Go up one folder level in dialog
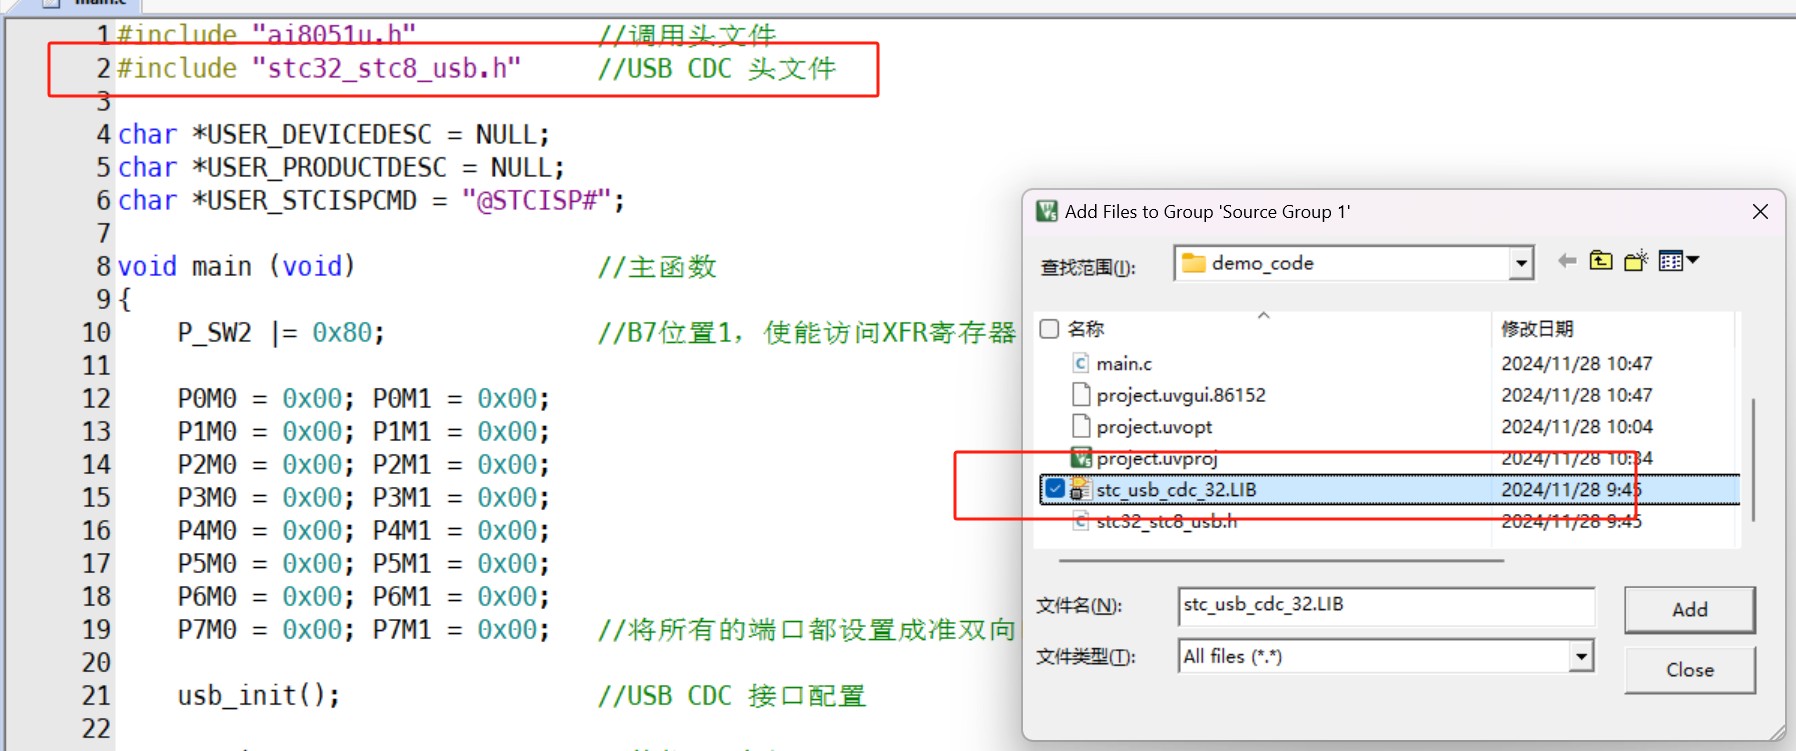This screenshot has width=1796, height=751. [x=1601, y=261]
